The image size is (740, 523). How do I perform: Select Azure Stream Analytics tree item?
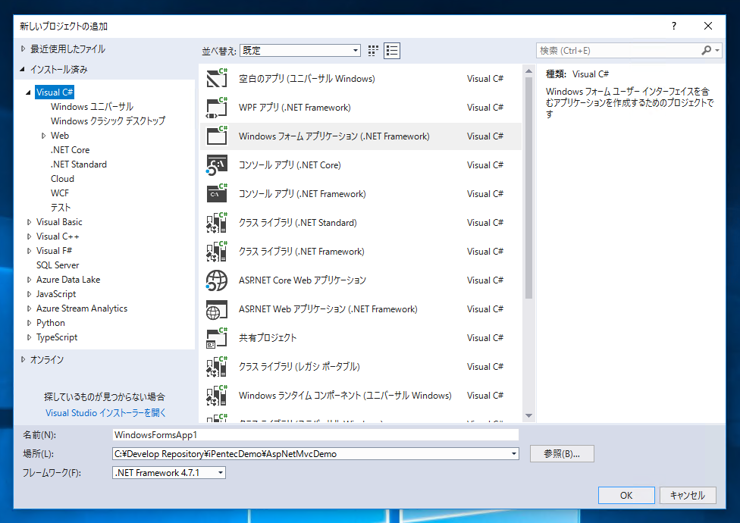tap(82, 308)
